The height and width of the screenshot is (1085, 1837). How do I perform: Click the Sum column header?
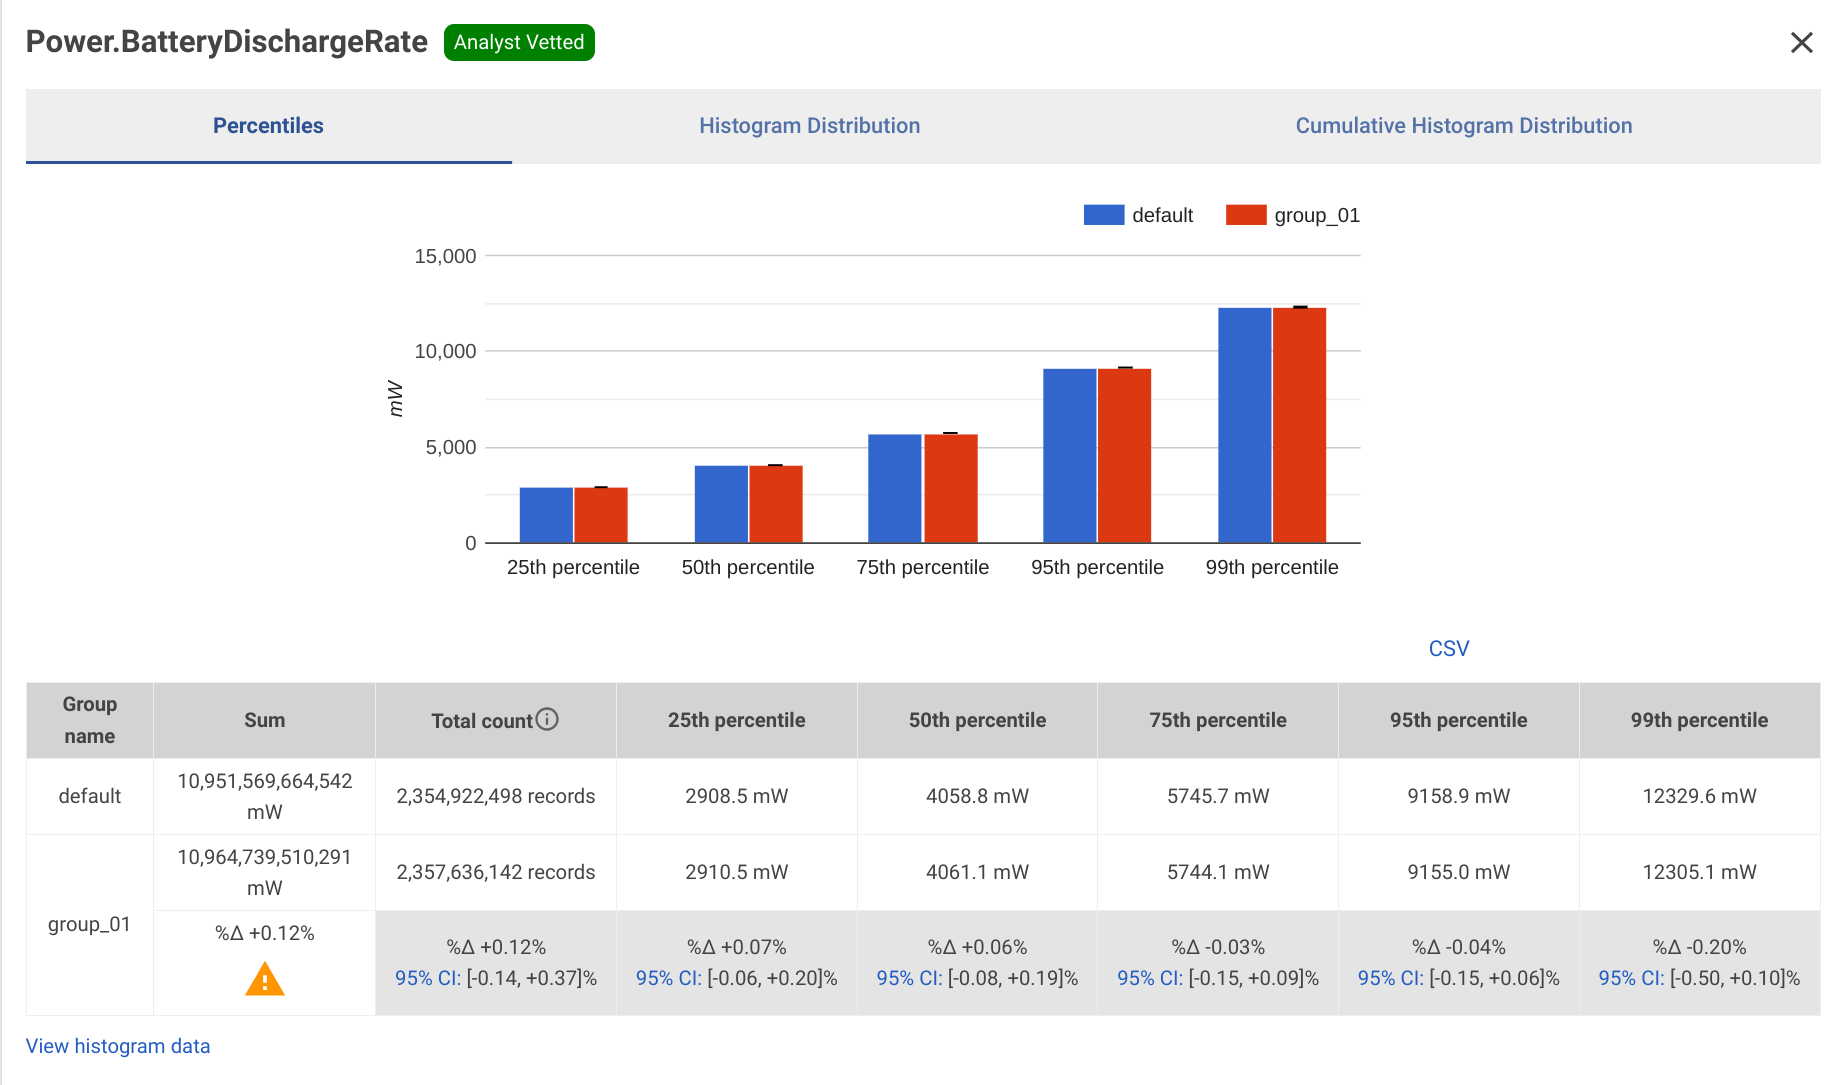point(264,720)
